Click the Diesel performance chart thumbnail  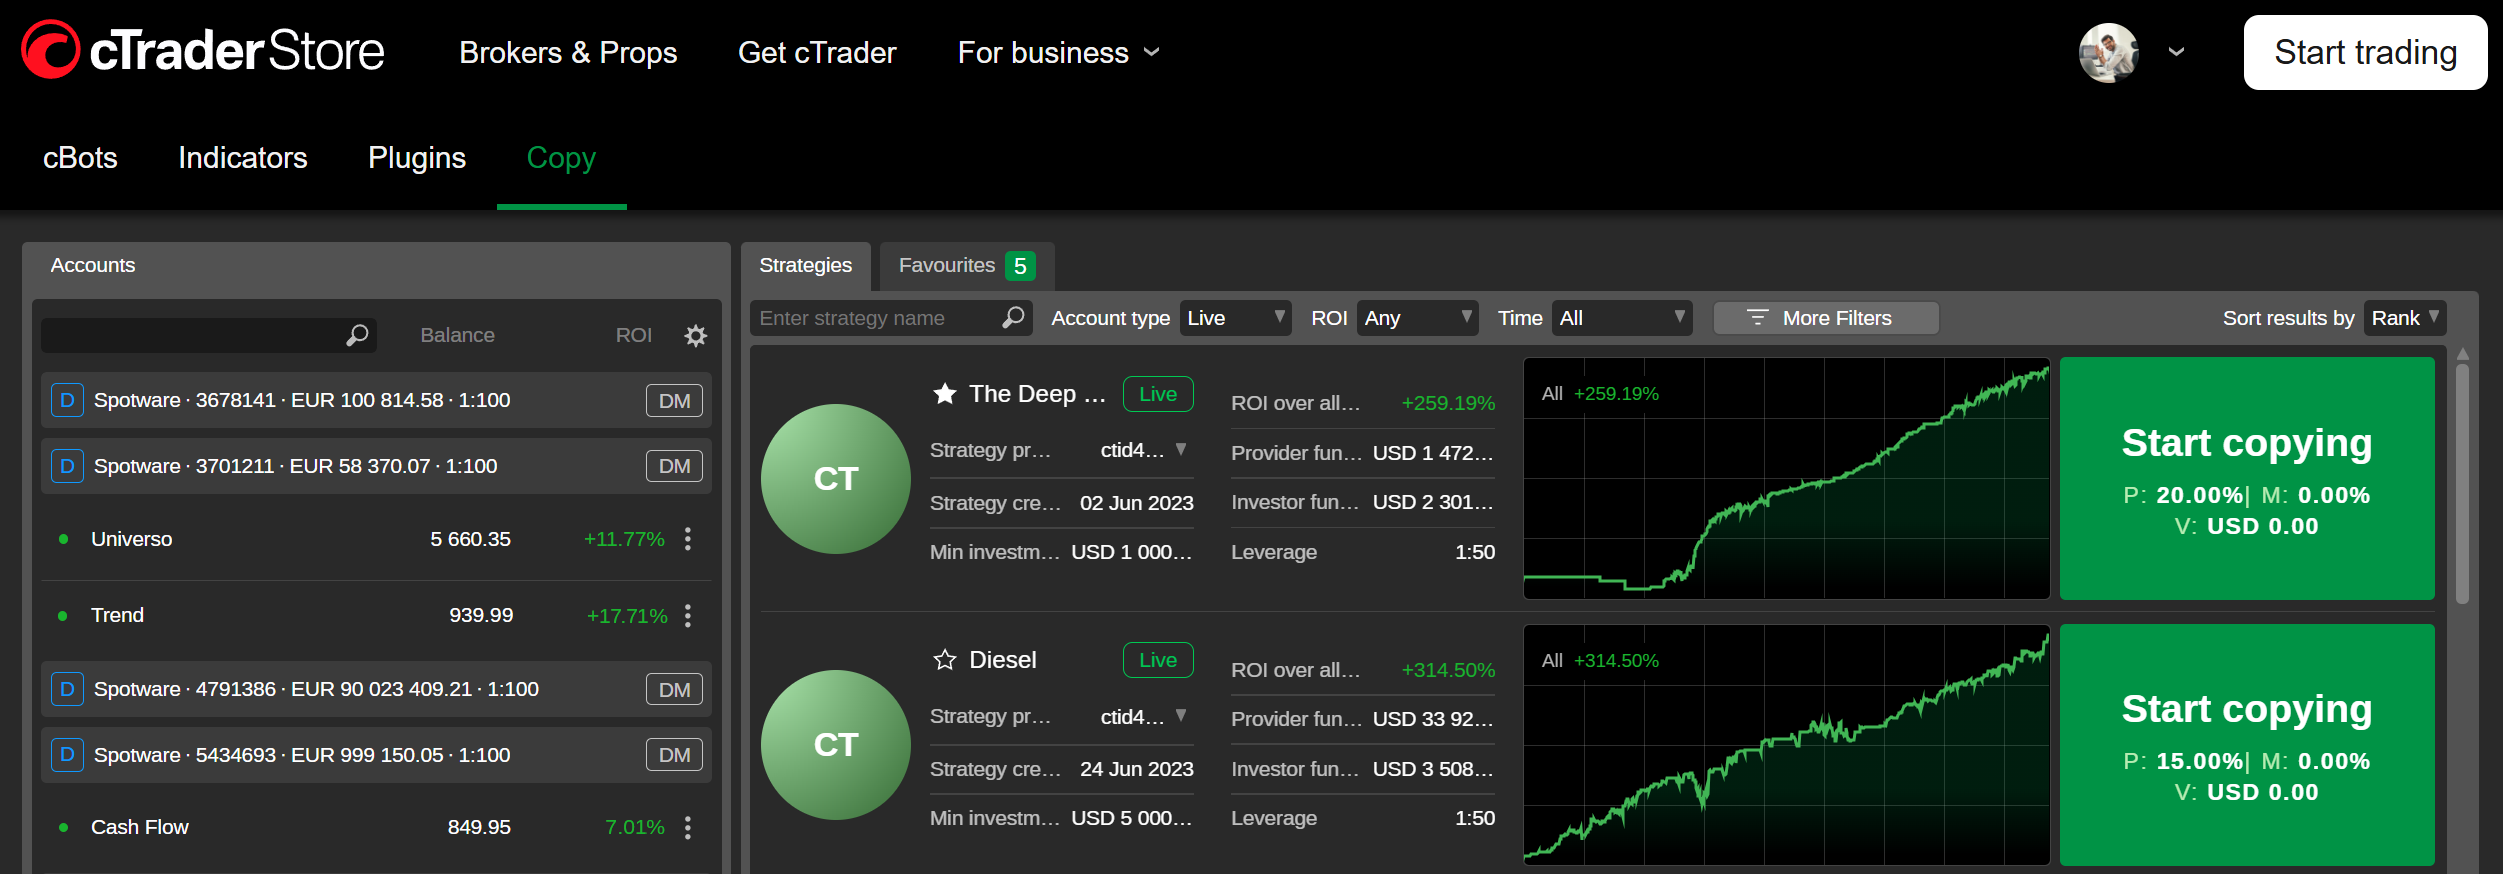pos(1786,745)
